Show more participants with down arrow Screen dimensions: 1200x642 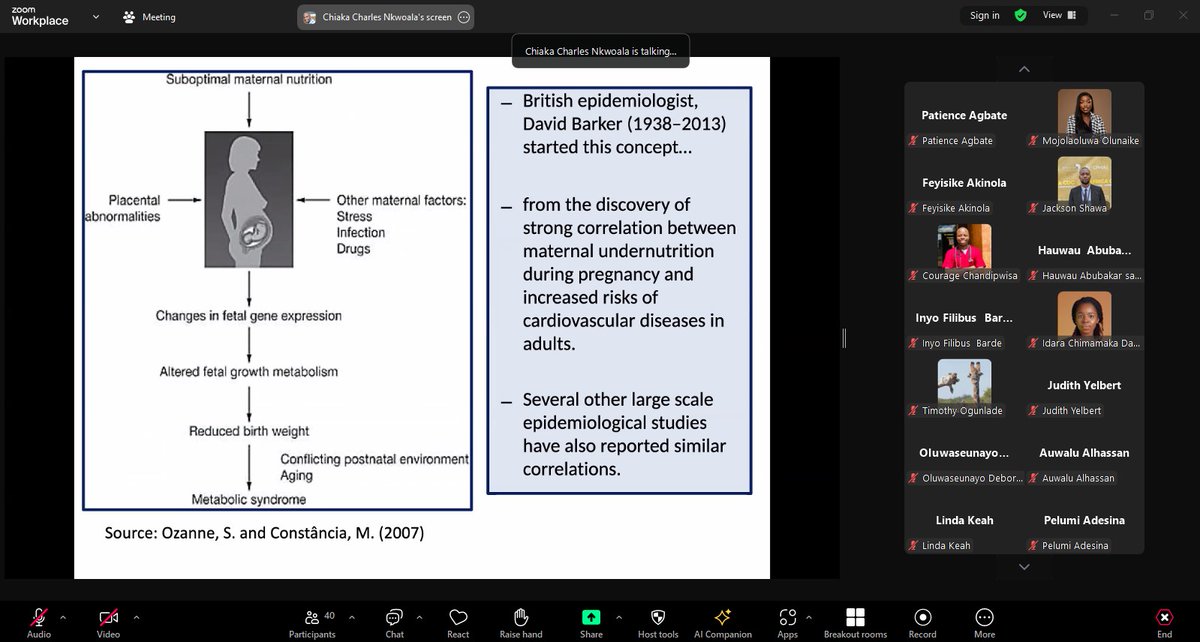(1024, 567)
